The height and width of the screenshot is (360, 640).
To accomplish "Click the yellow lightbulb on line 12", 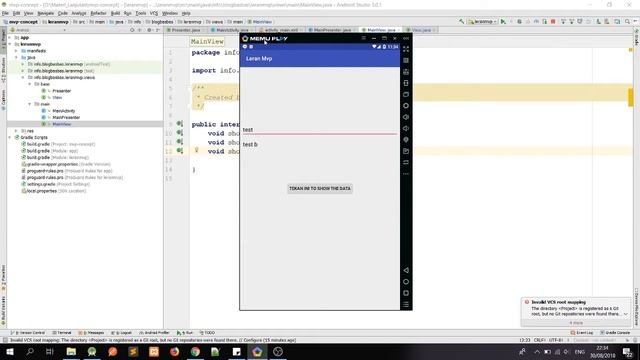I will pos(196,150).
